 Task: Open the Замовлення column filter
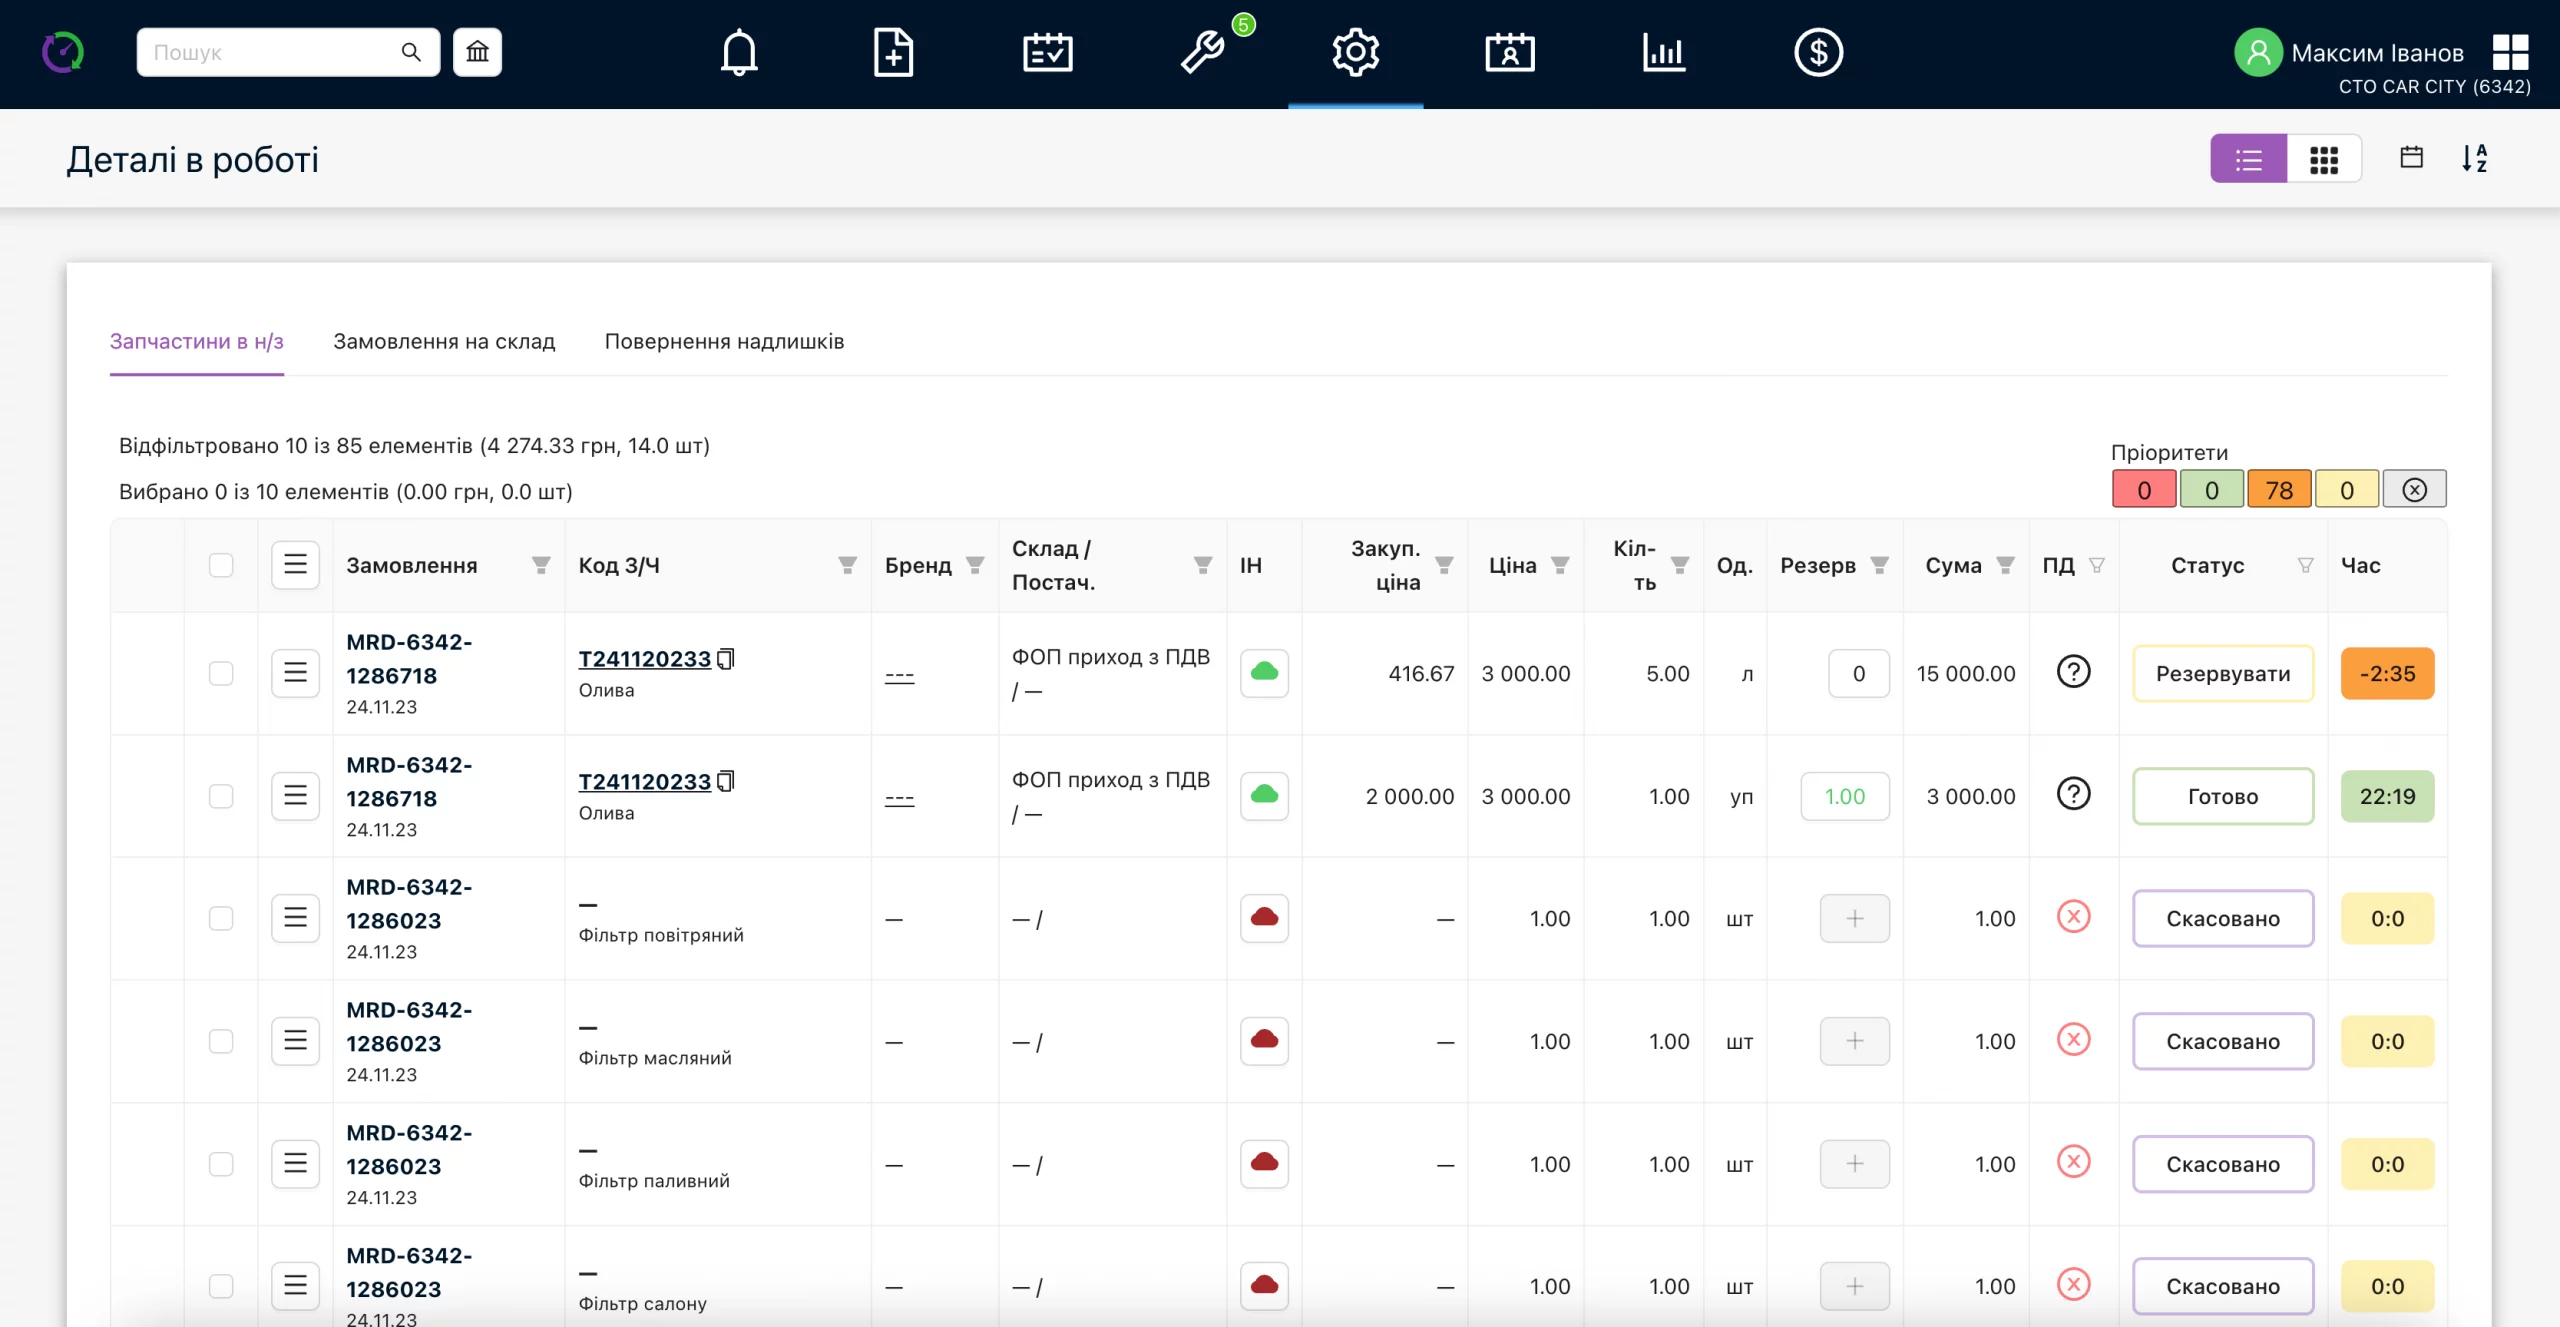(541, 566)
